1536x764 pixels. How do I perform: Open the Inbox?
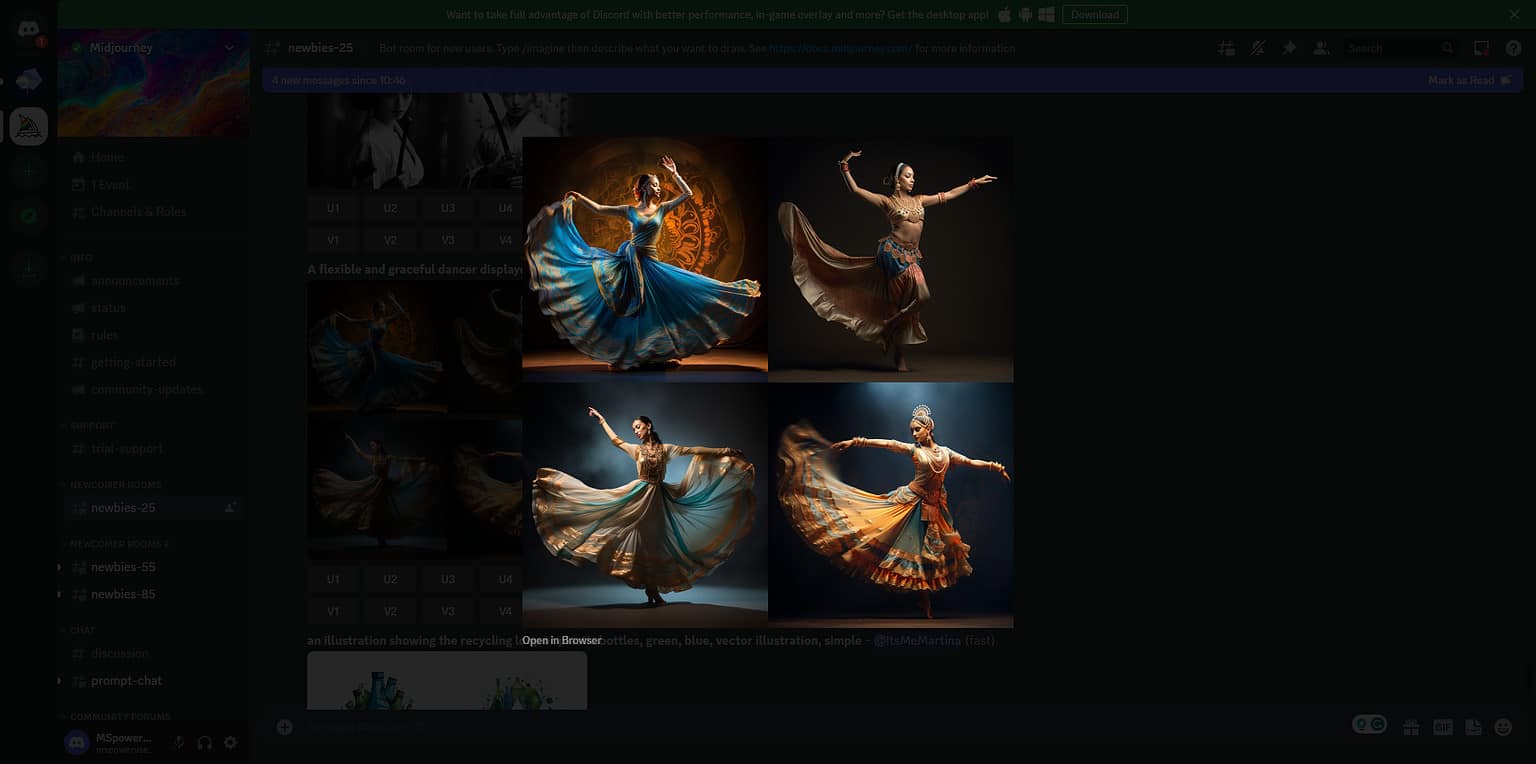point(1481,47)
